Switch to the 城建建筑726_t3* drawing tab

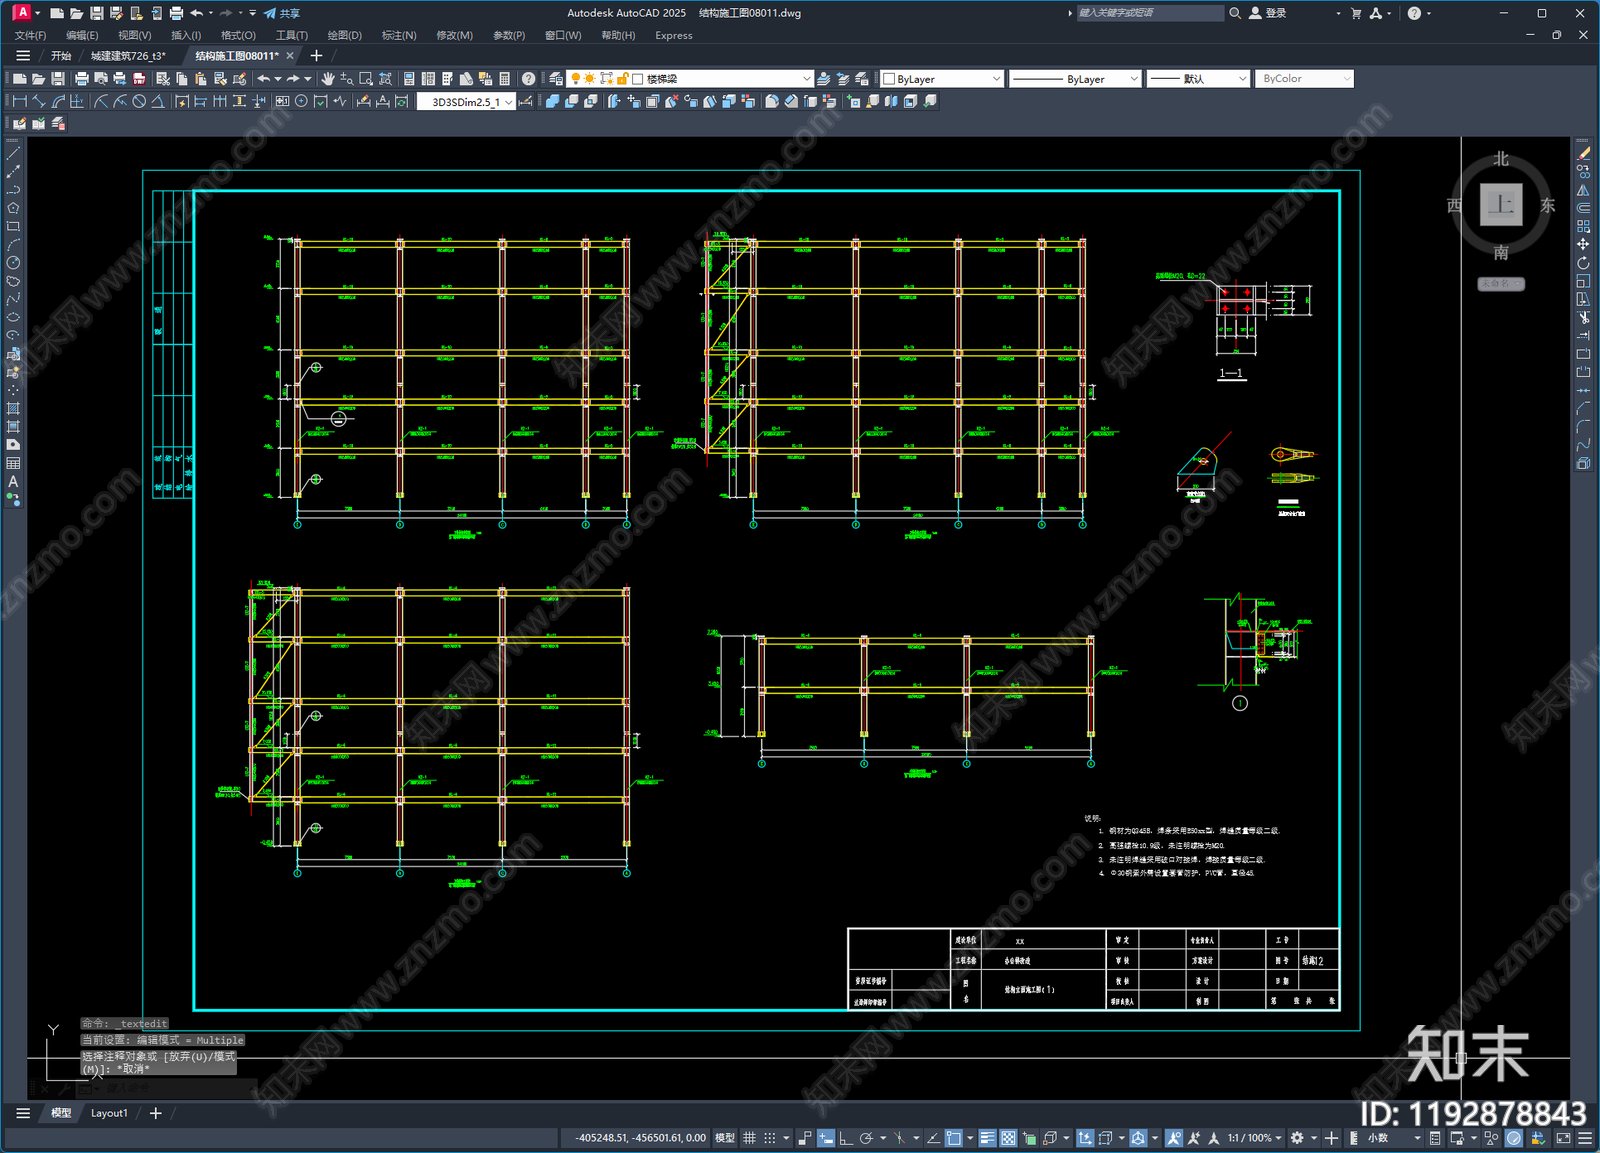(128, 56)
